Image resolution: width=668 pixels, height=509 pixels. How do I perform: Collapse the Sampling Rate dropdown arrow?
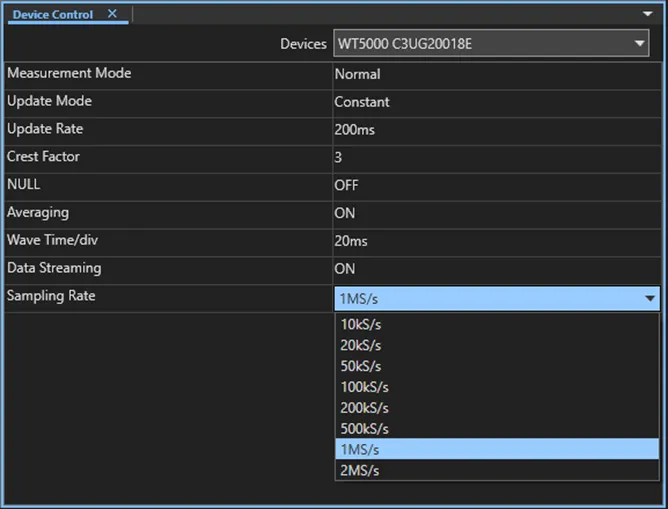pos(650,299)
